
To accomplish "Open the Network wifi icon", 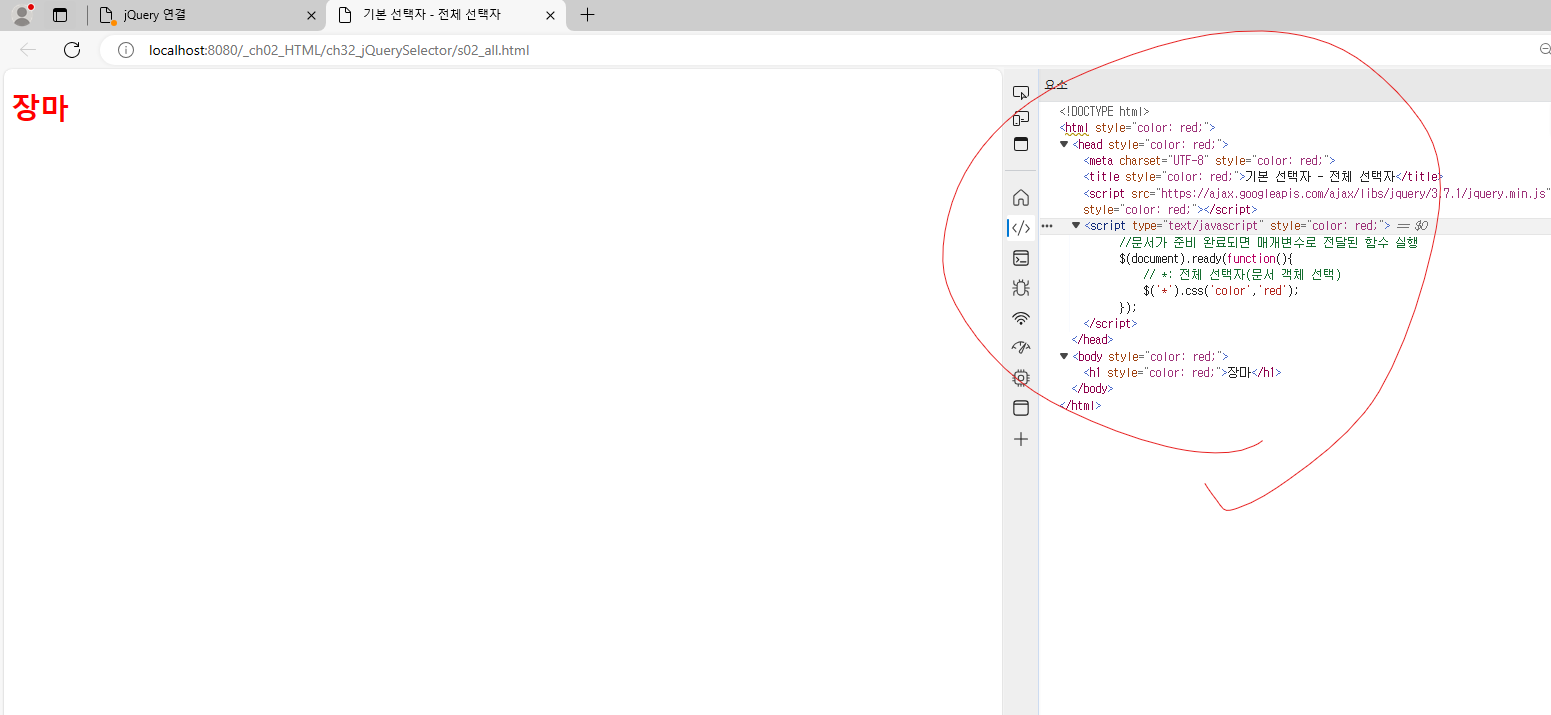I will [x=1020, y=318].
